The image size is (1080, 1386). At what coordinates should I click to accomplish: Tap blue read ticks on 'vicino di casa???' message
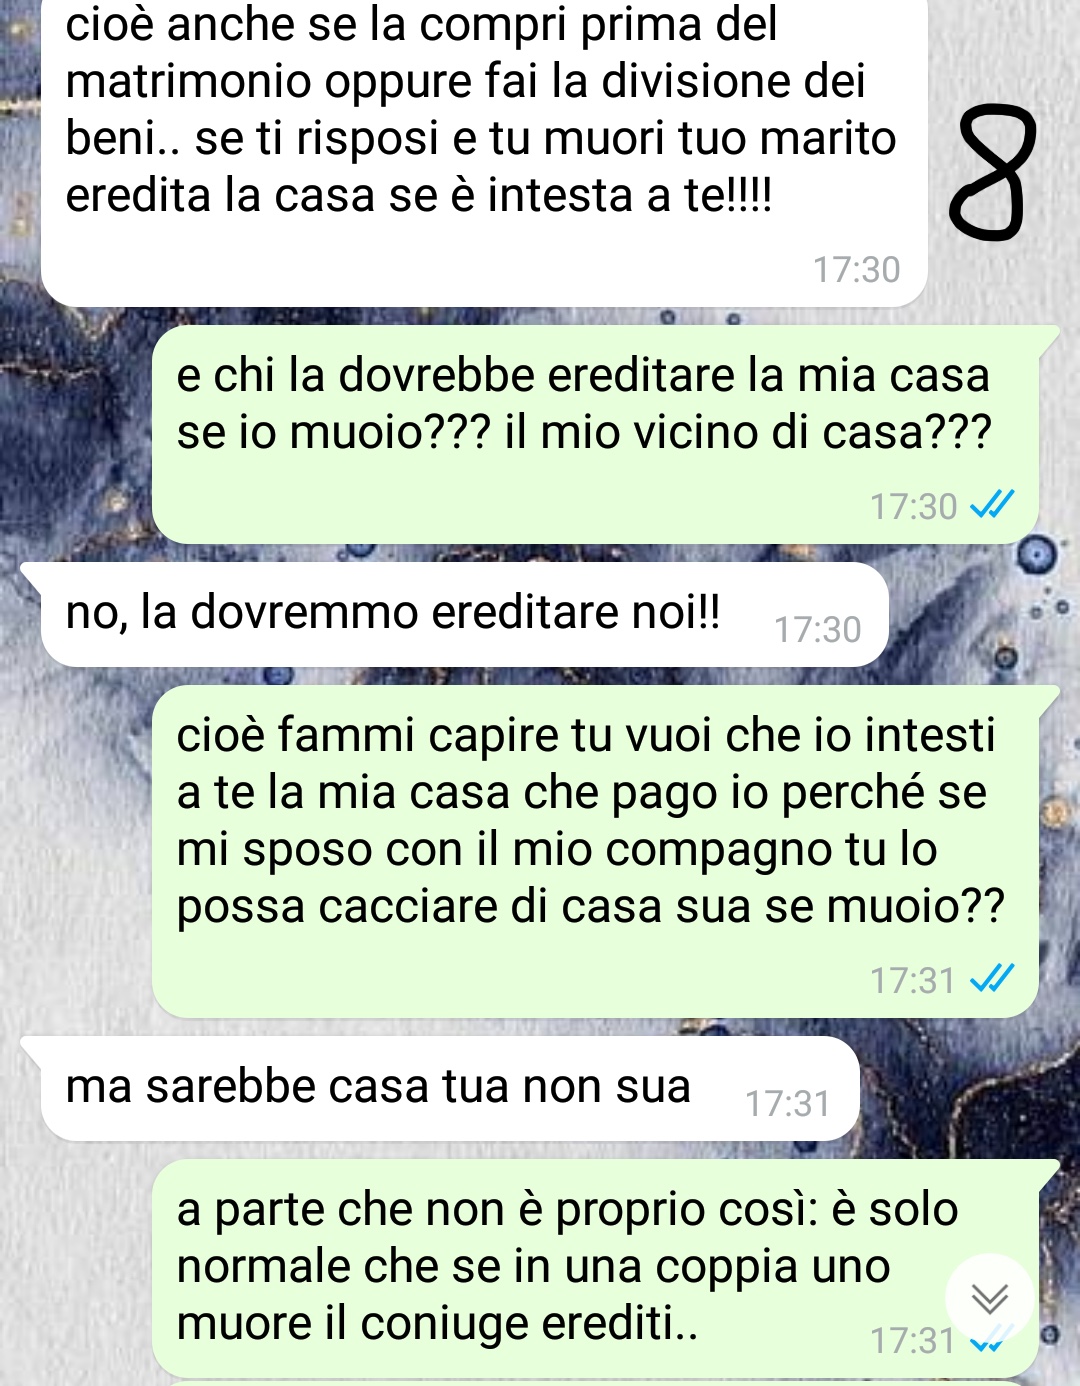point(993,504)
